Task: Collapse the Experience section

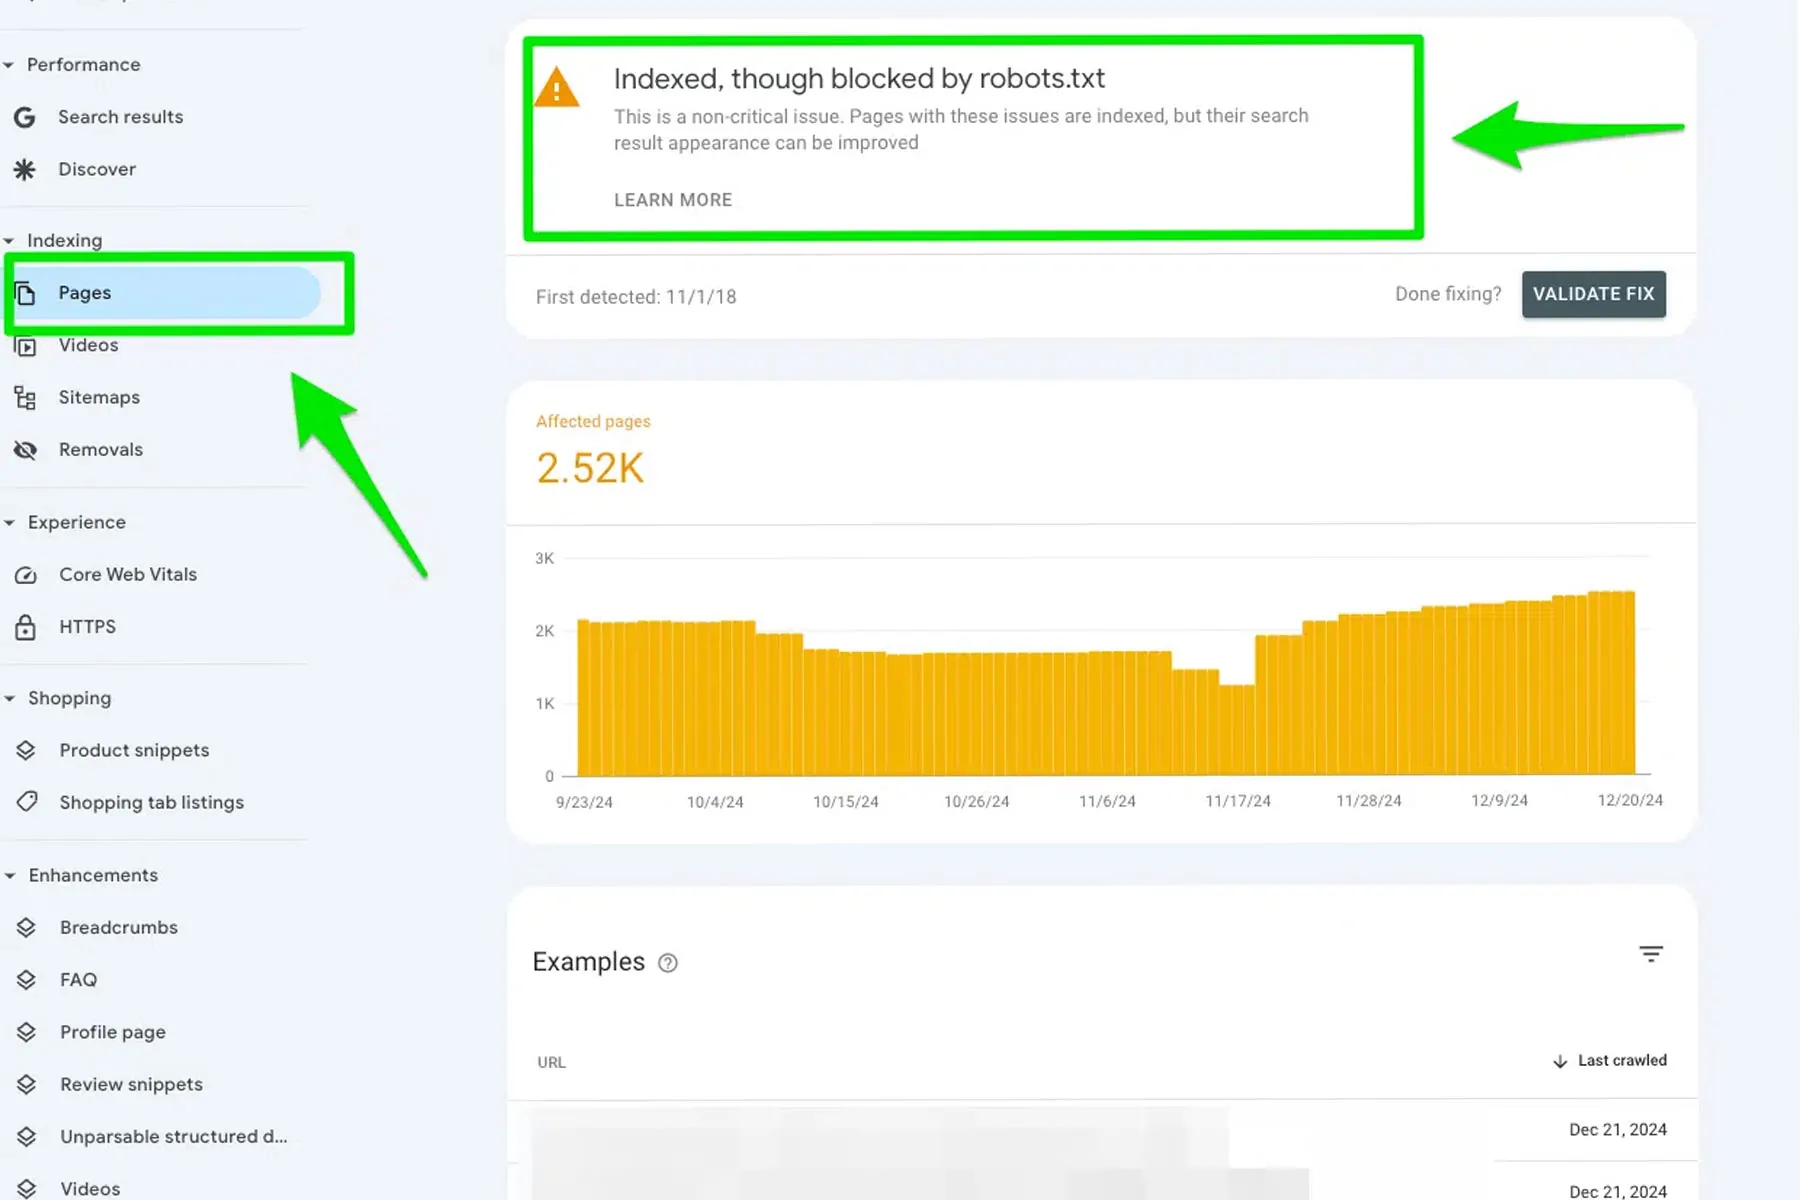Action: pyautogui.click(x=9, y=523)
